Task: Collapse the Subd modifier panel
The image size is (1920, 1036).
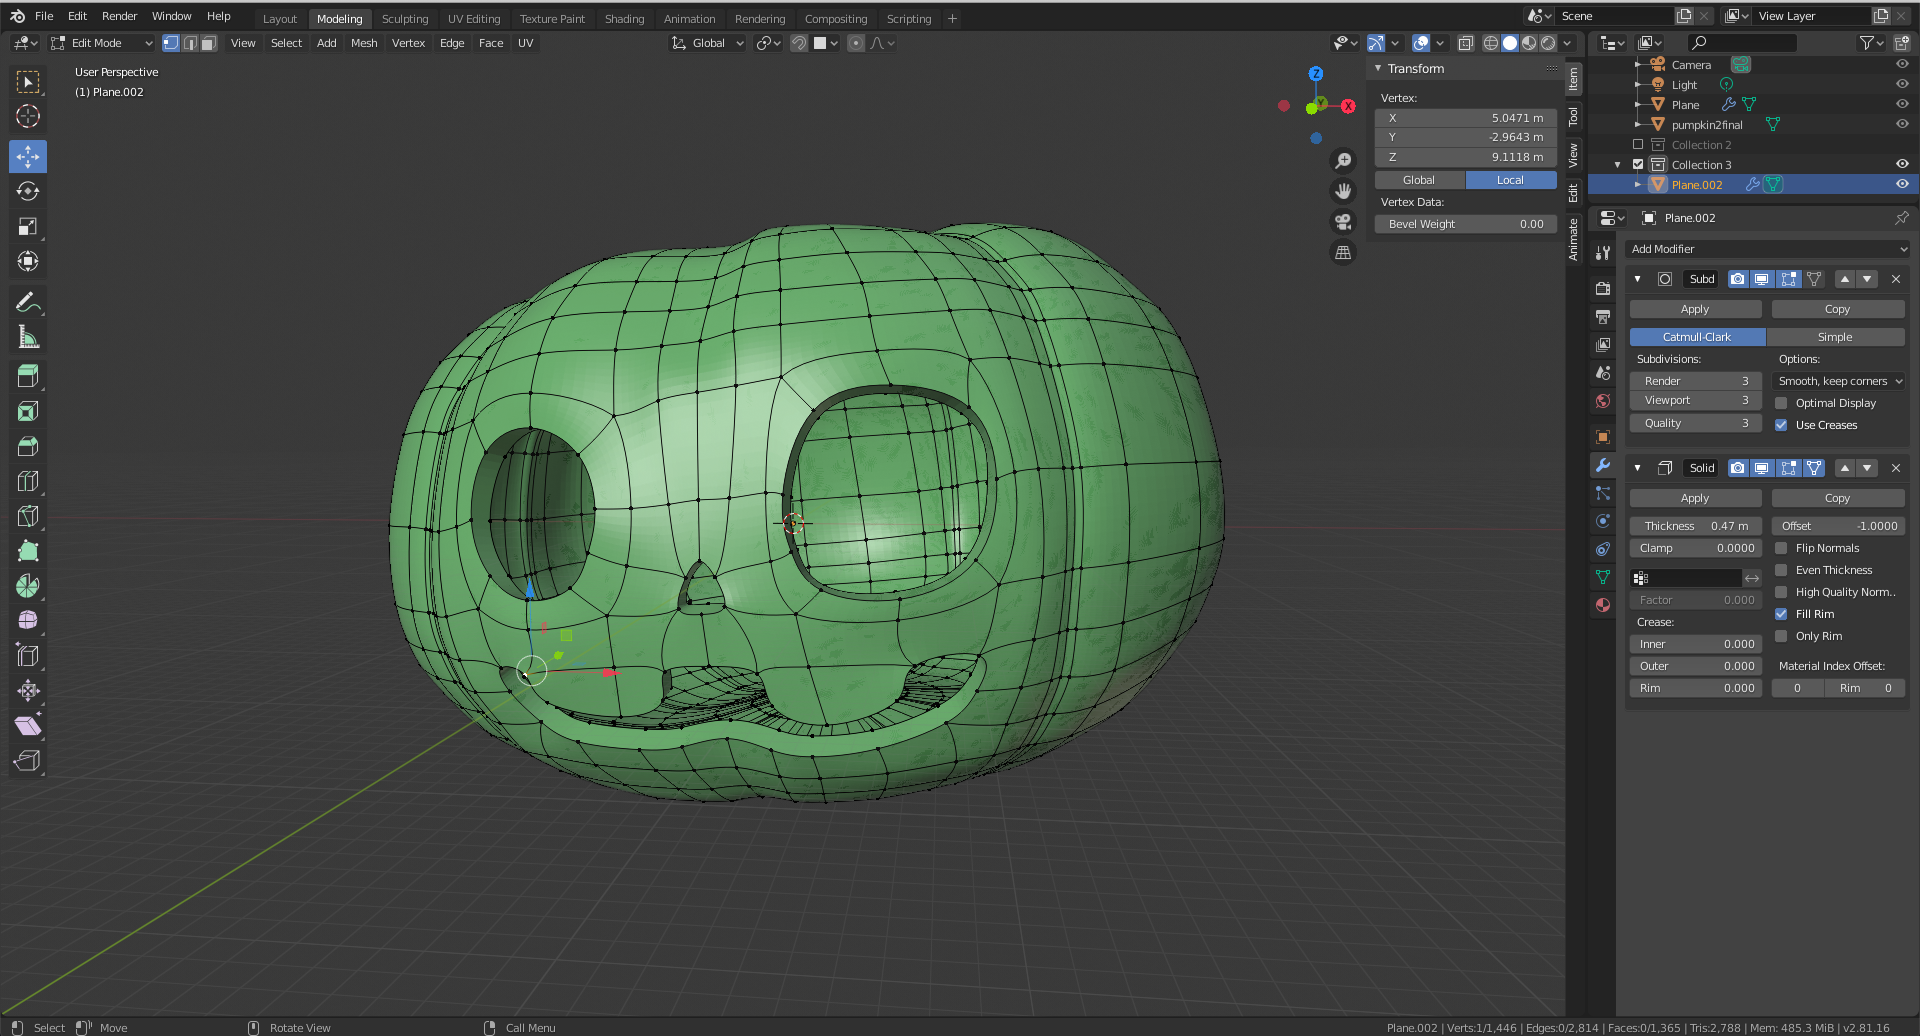Action: [1637, 279]
